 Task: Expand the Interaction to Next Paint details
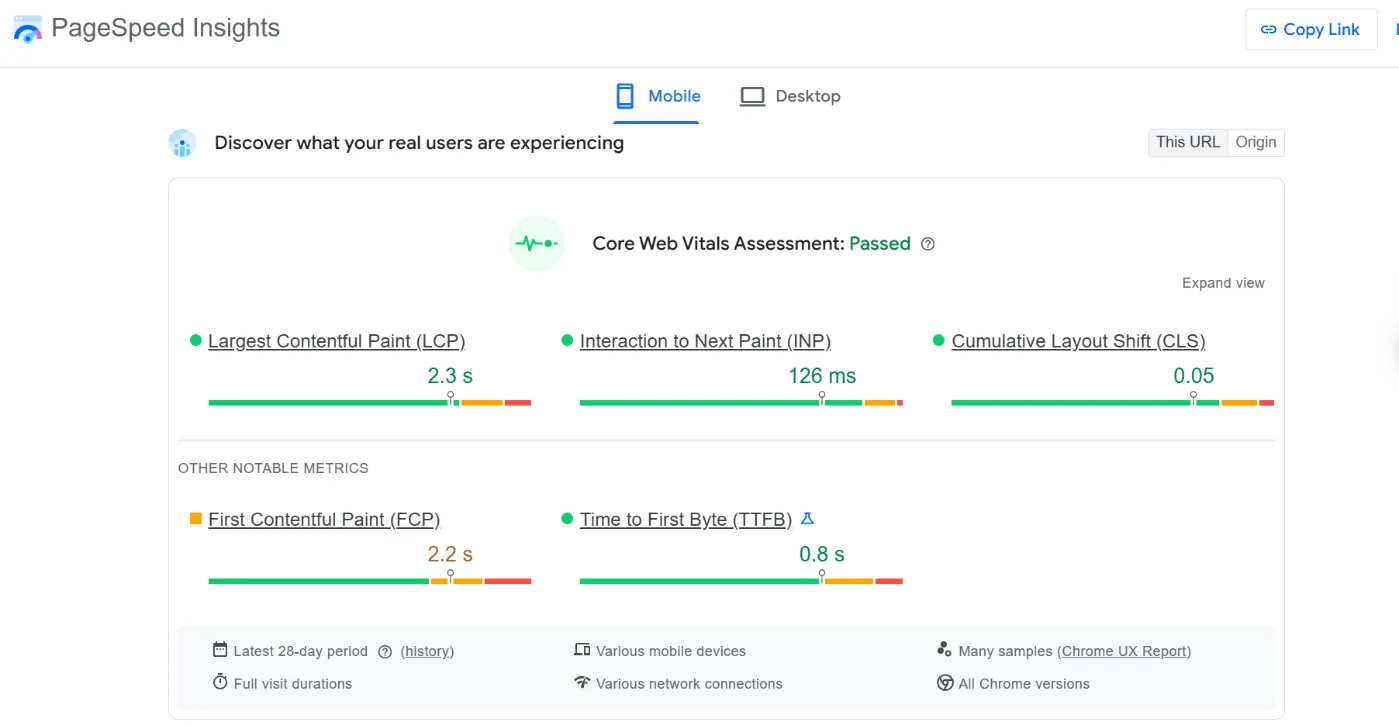(705, 340)
